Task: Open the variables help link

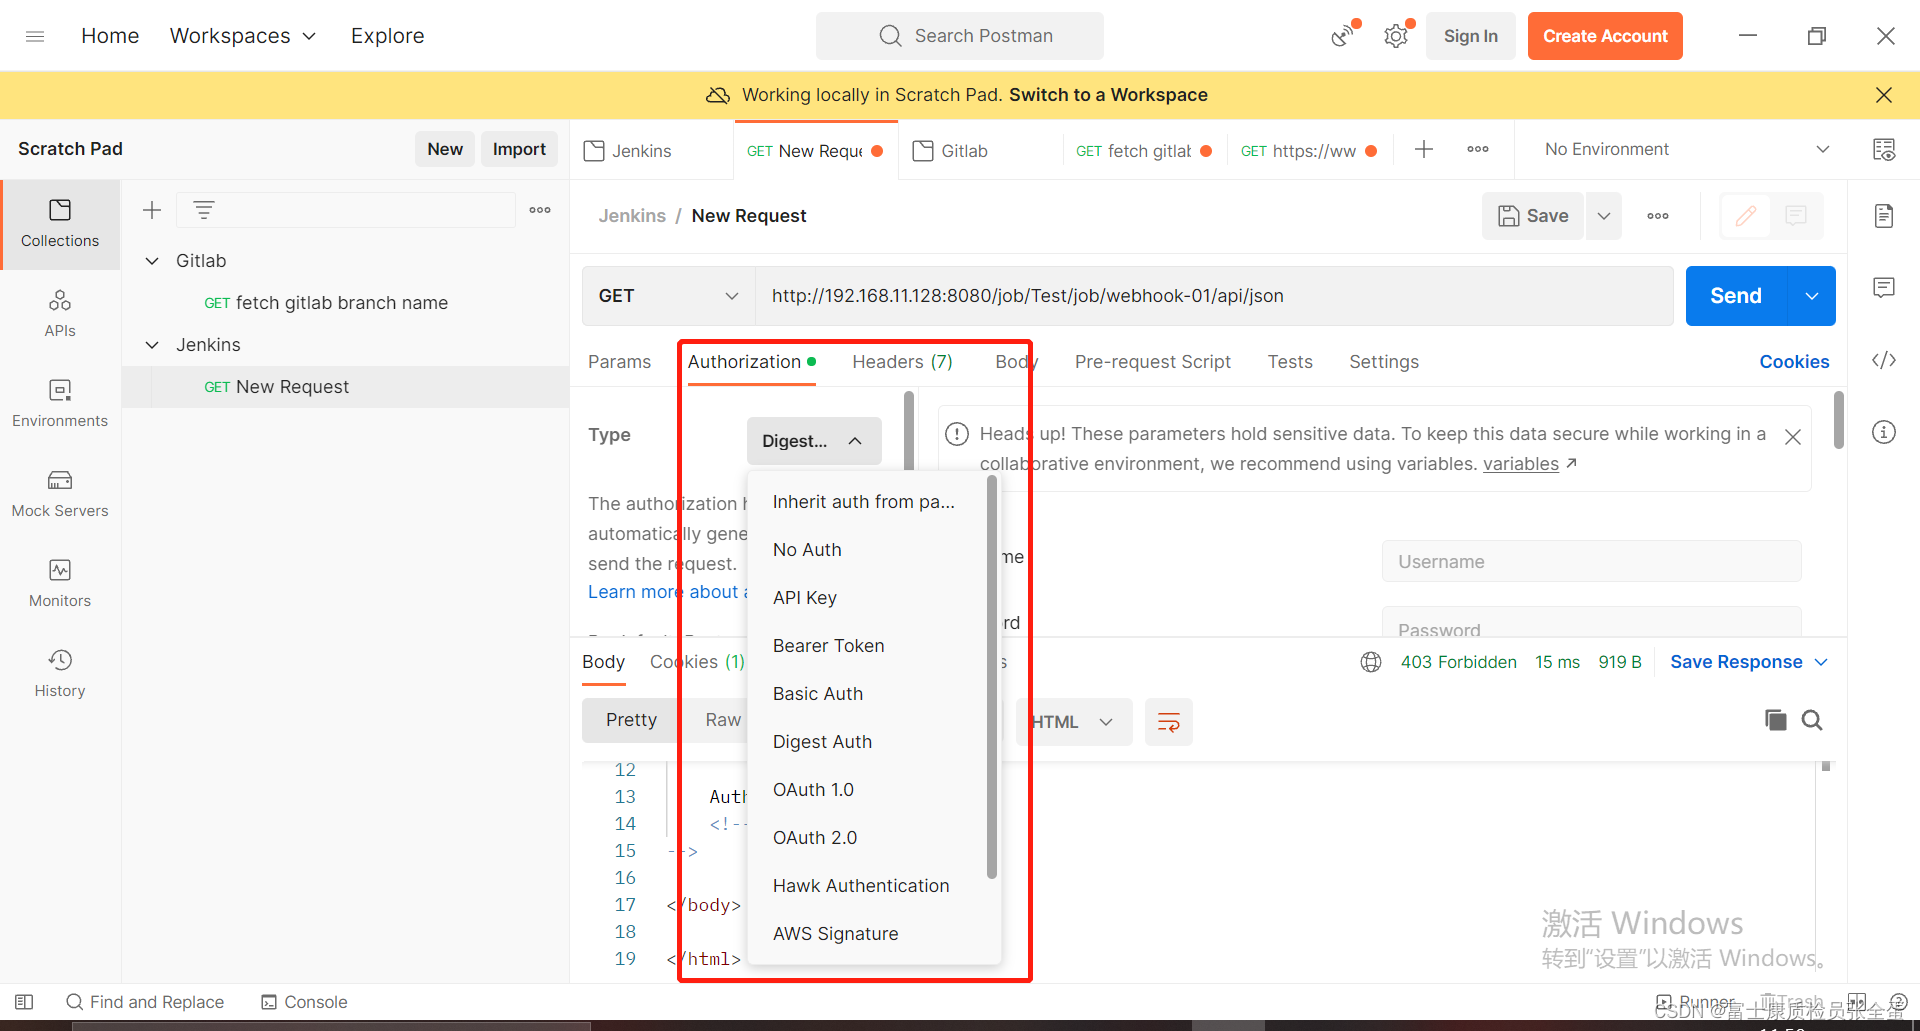Action: (1520, 464)
